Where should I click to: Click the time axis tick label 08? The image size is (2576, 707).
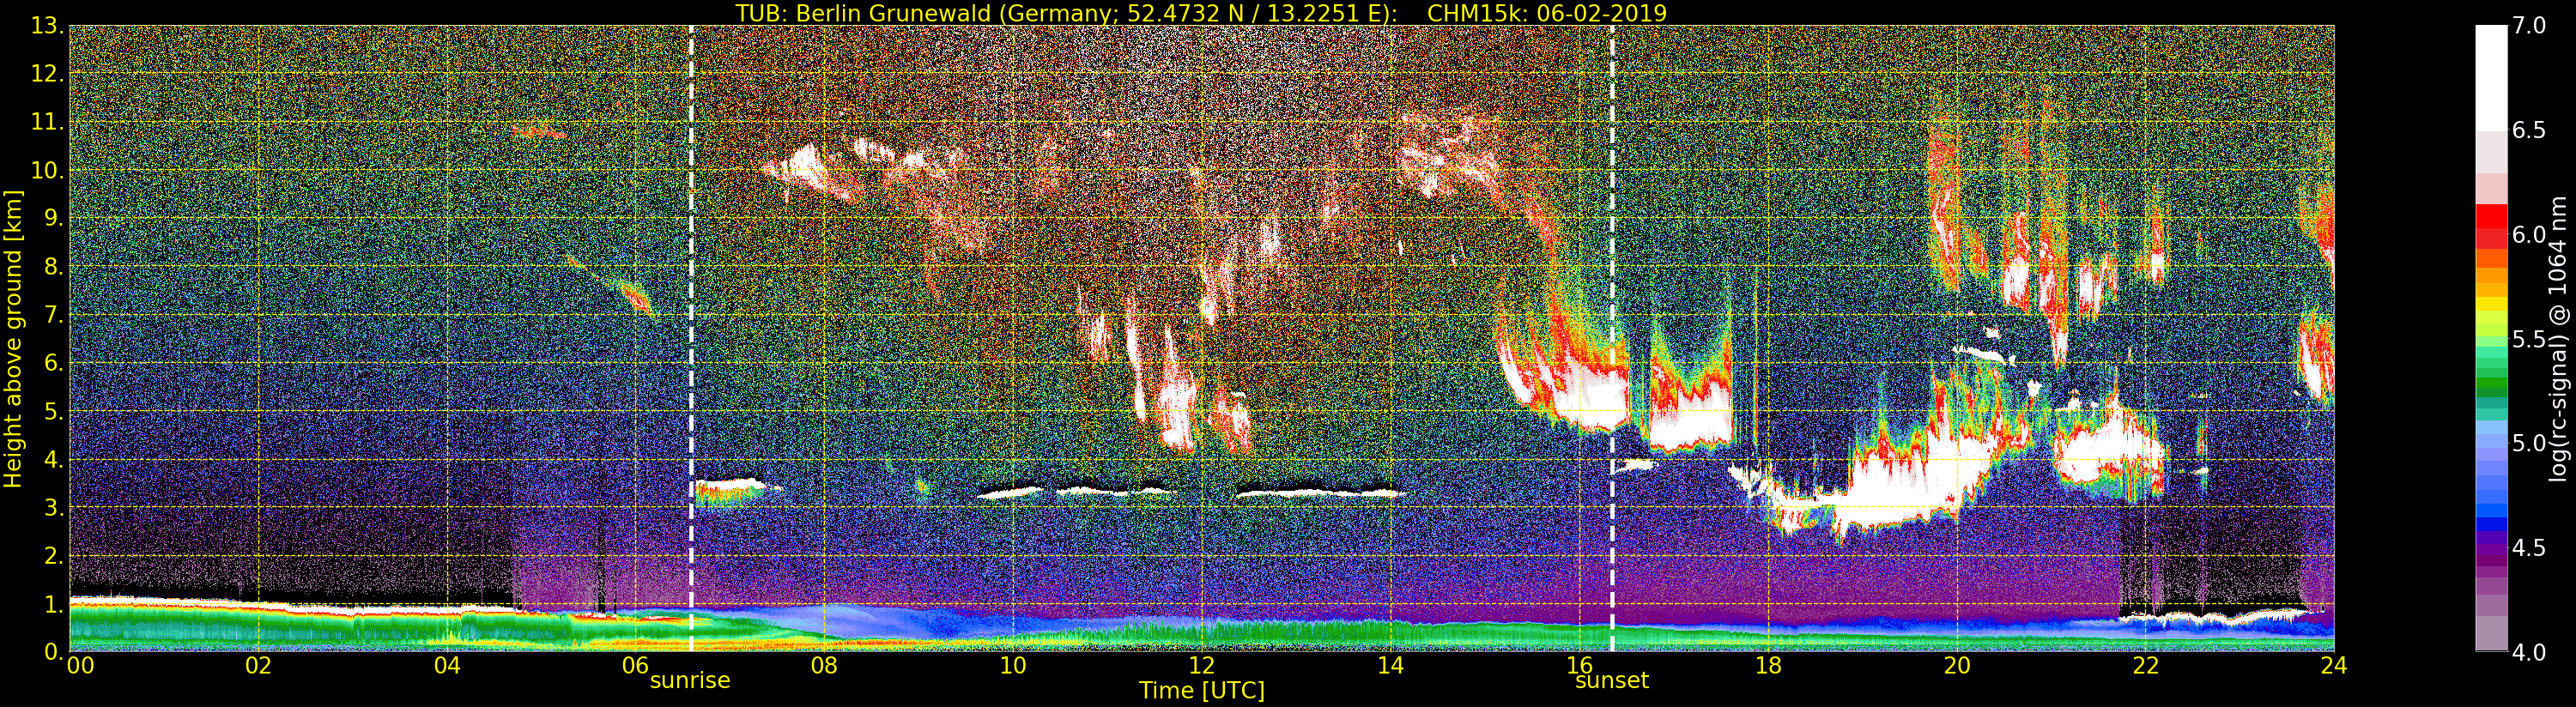824,666
